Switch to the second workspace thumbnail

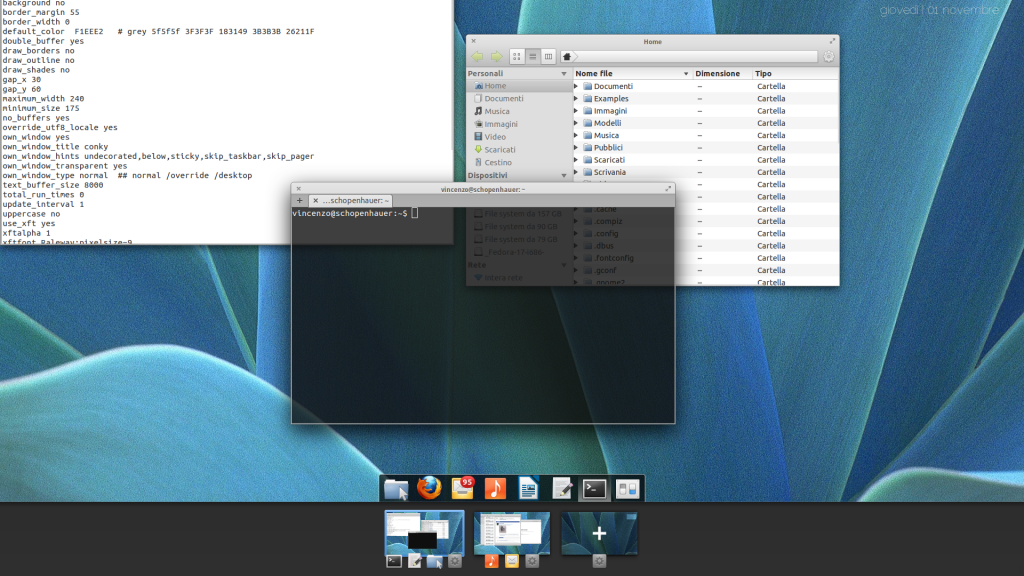coord(512,532)
